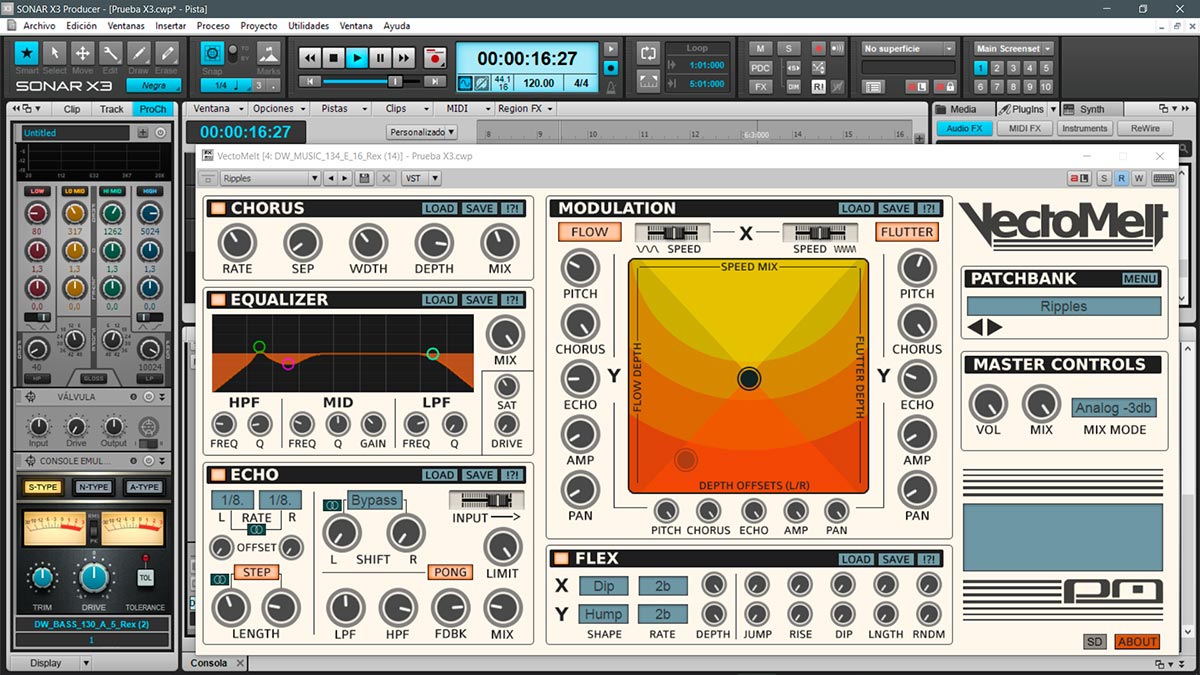Click the Select arrow tool
Screen dimensions: 1200x675
pyautogui.click(x=55, y=53)
